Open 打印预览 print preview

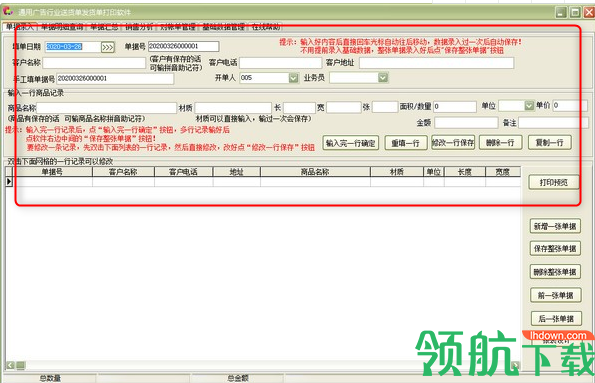[x=554, y=183]
